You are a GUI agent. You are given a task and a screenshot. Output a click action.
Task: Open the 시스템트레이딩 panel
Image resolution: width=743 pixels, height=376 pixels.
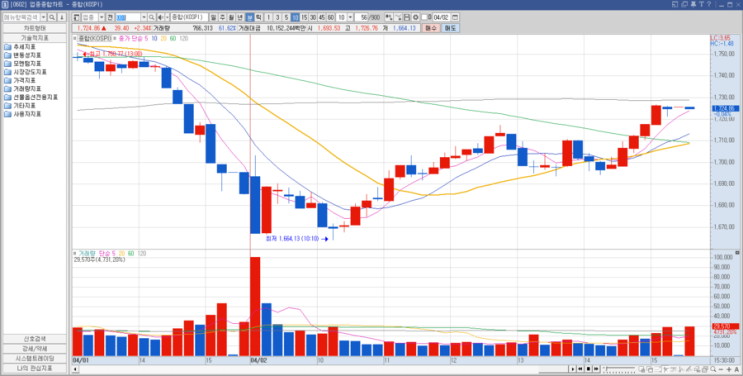click(35, 358)
